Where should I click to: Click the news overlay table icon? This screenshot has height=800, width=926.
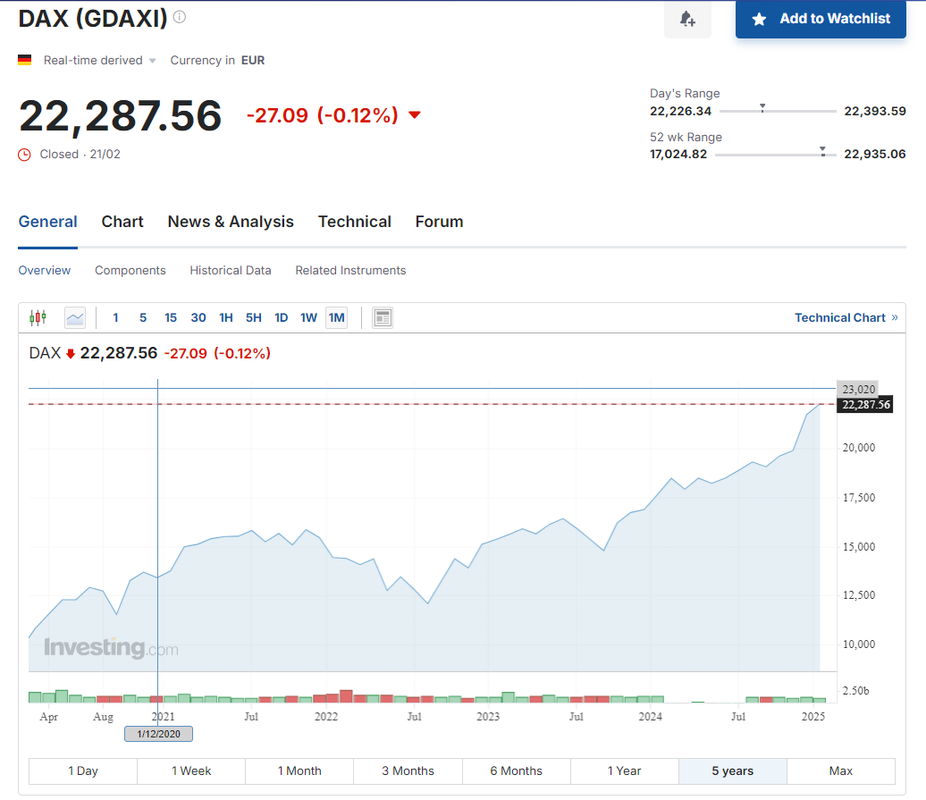pyautogui.click(x=383, y=318)
